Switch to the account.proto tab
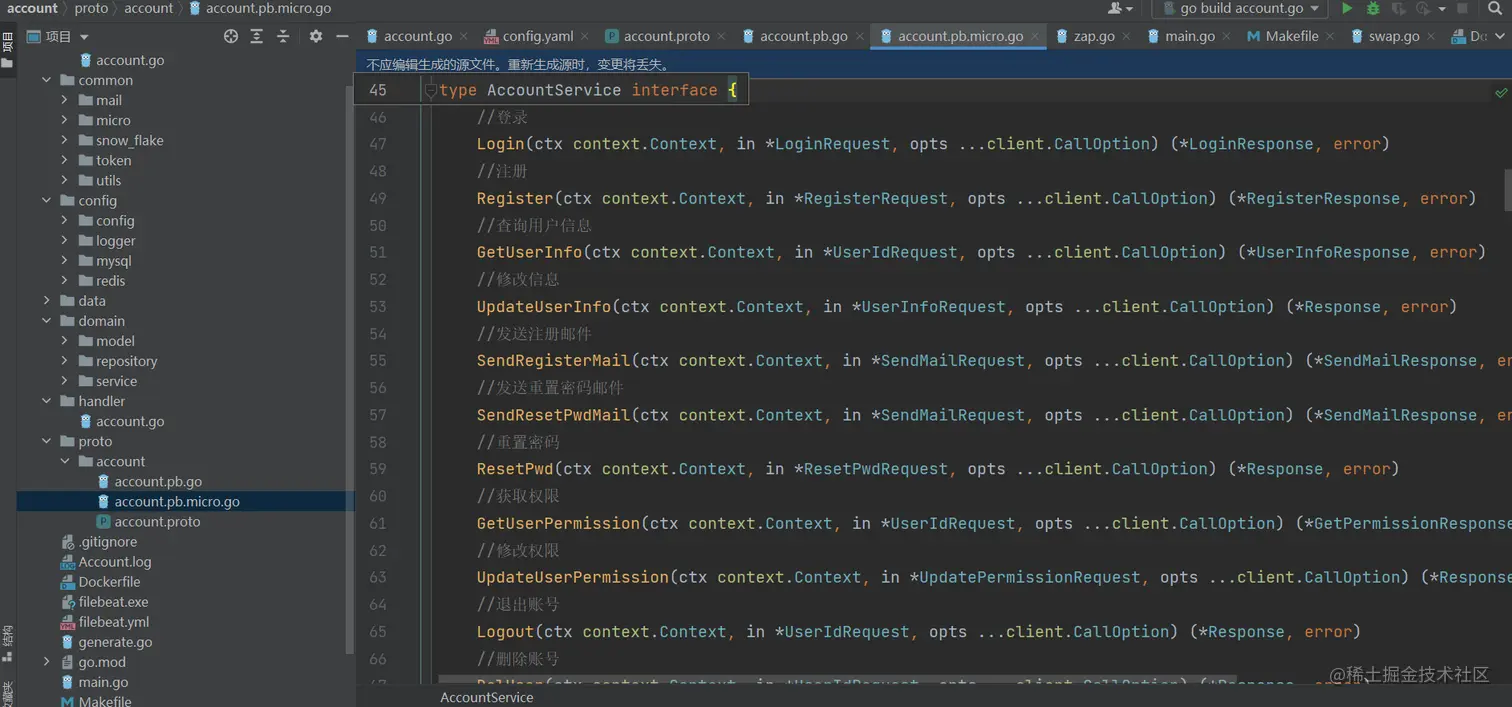 [x=667, y=36]
